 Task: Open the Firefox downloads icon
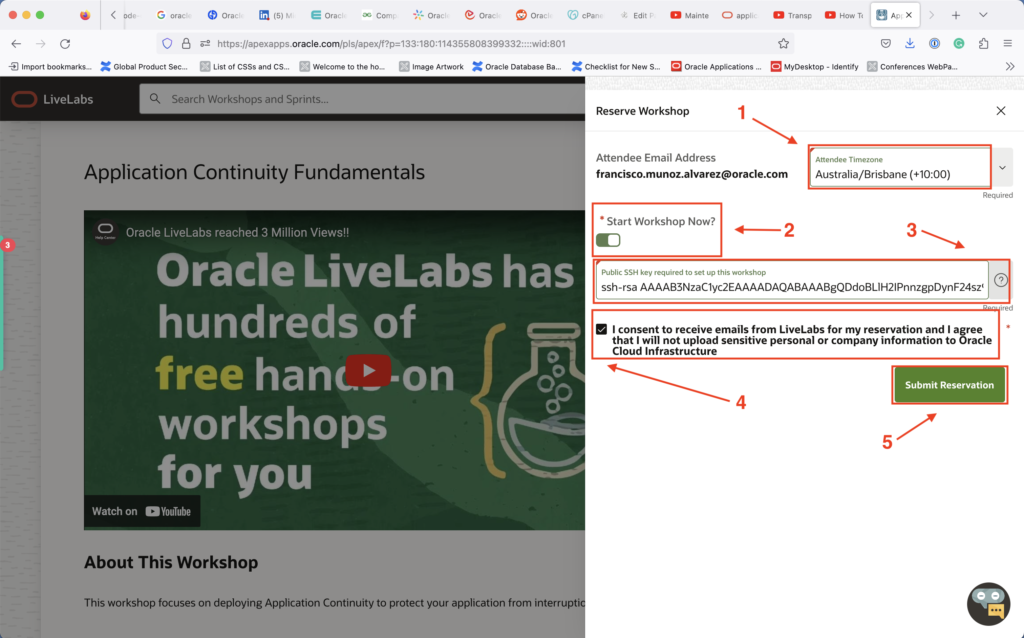click(x=910, y=44)
